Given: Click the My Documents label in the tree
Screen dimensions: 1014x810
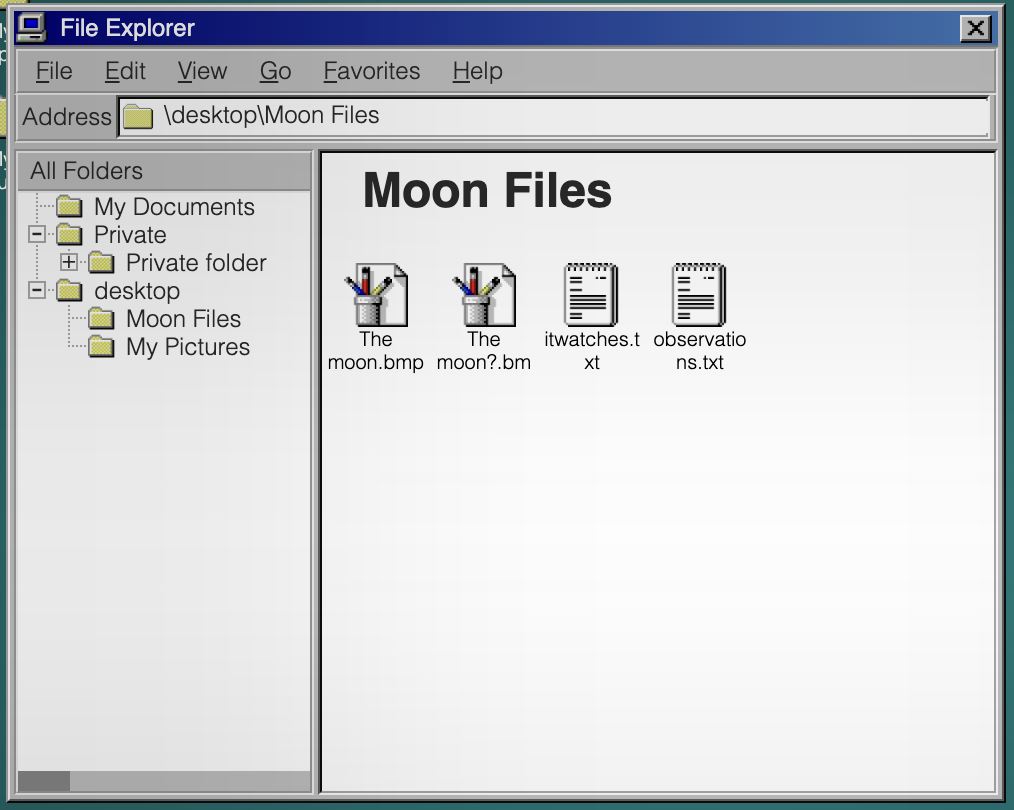Looking at the screenshot, I should click(174, 207).
